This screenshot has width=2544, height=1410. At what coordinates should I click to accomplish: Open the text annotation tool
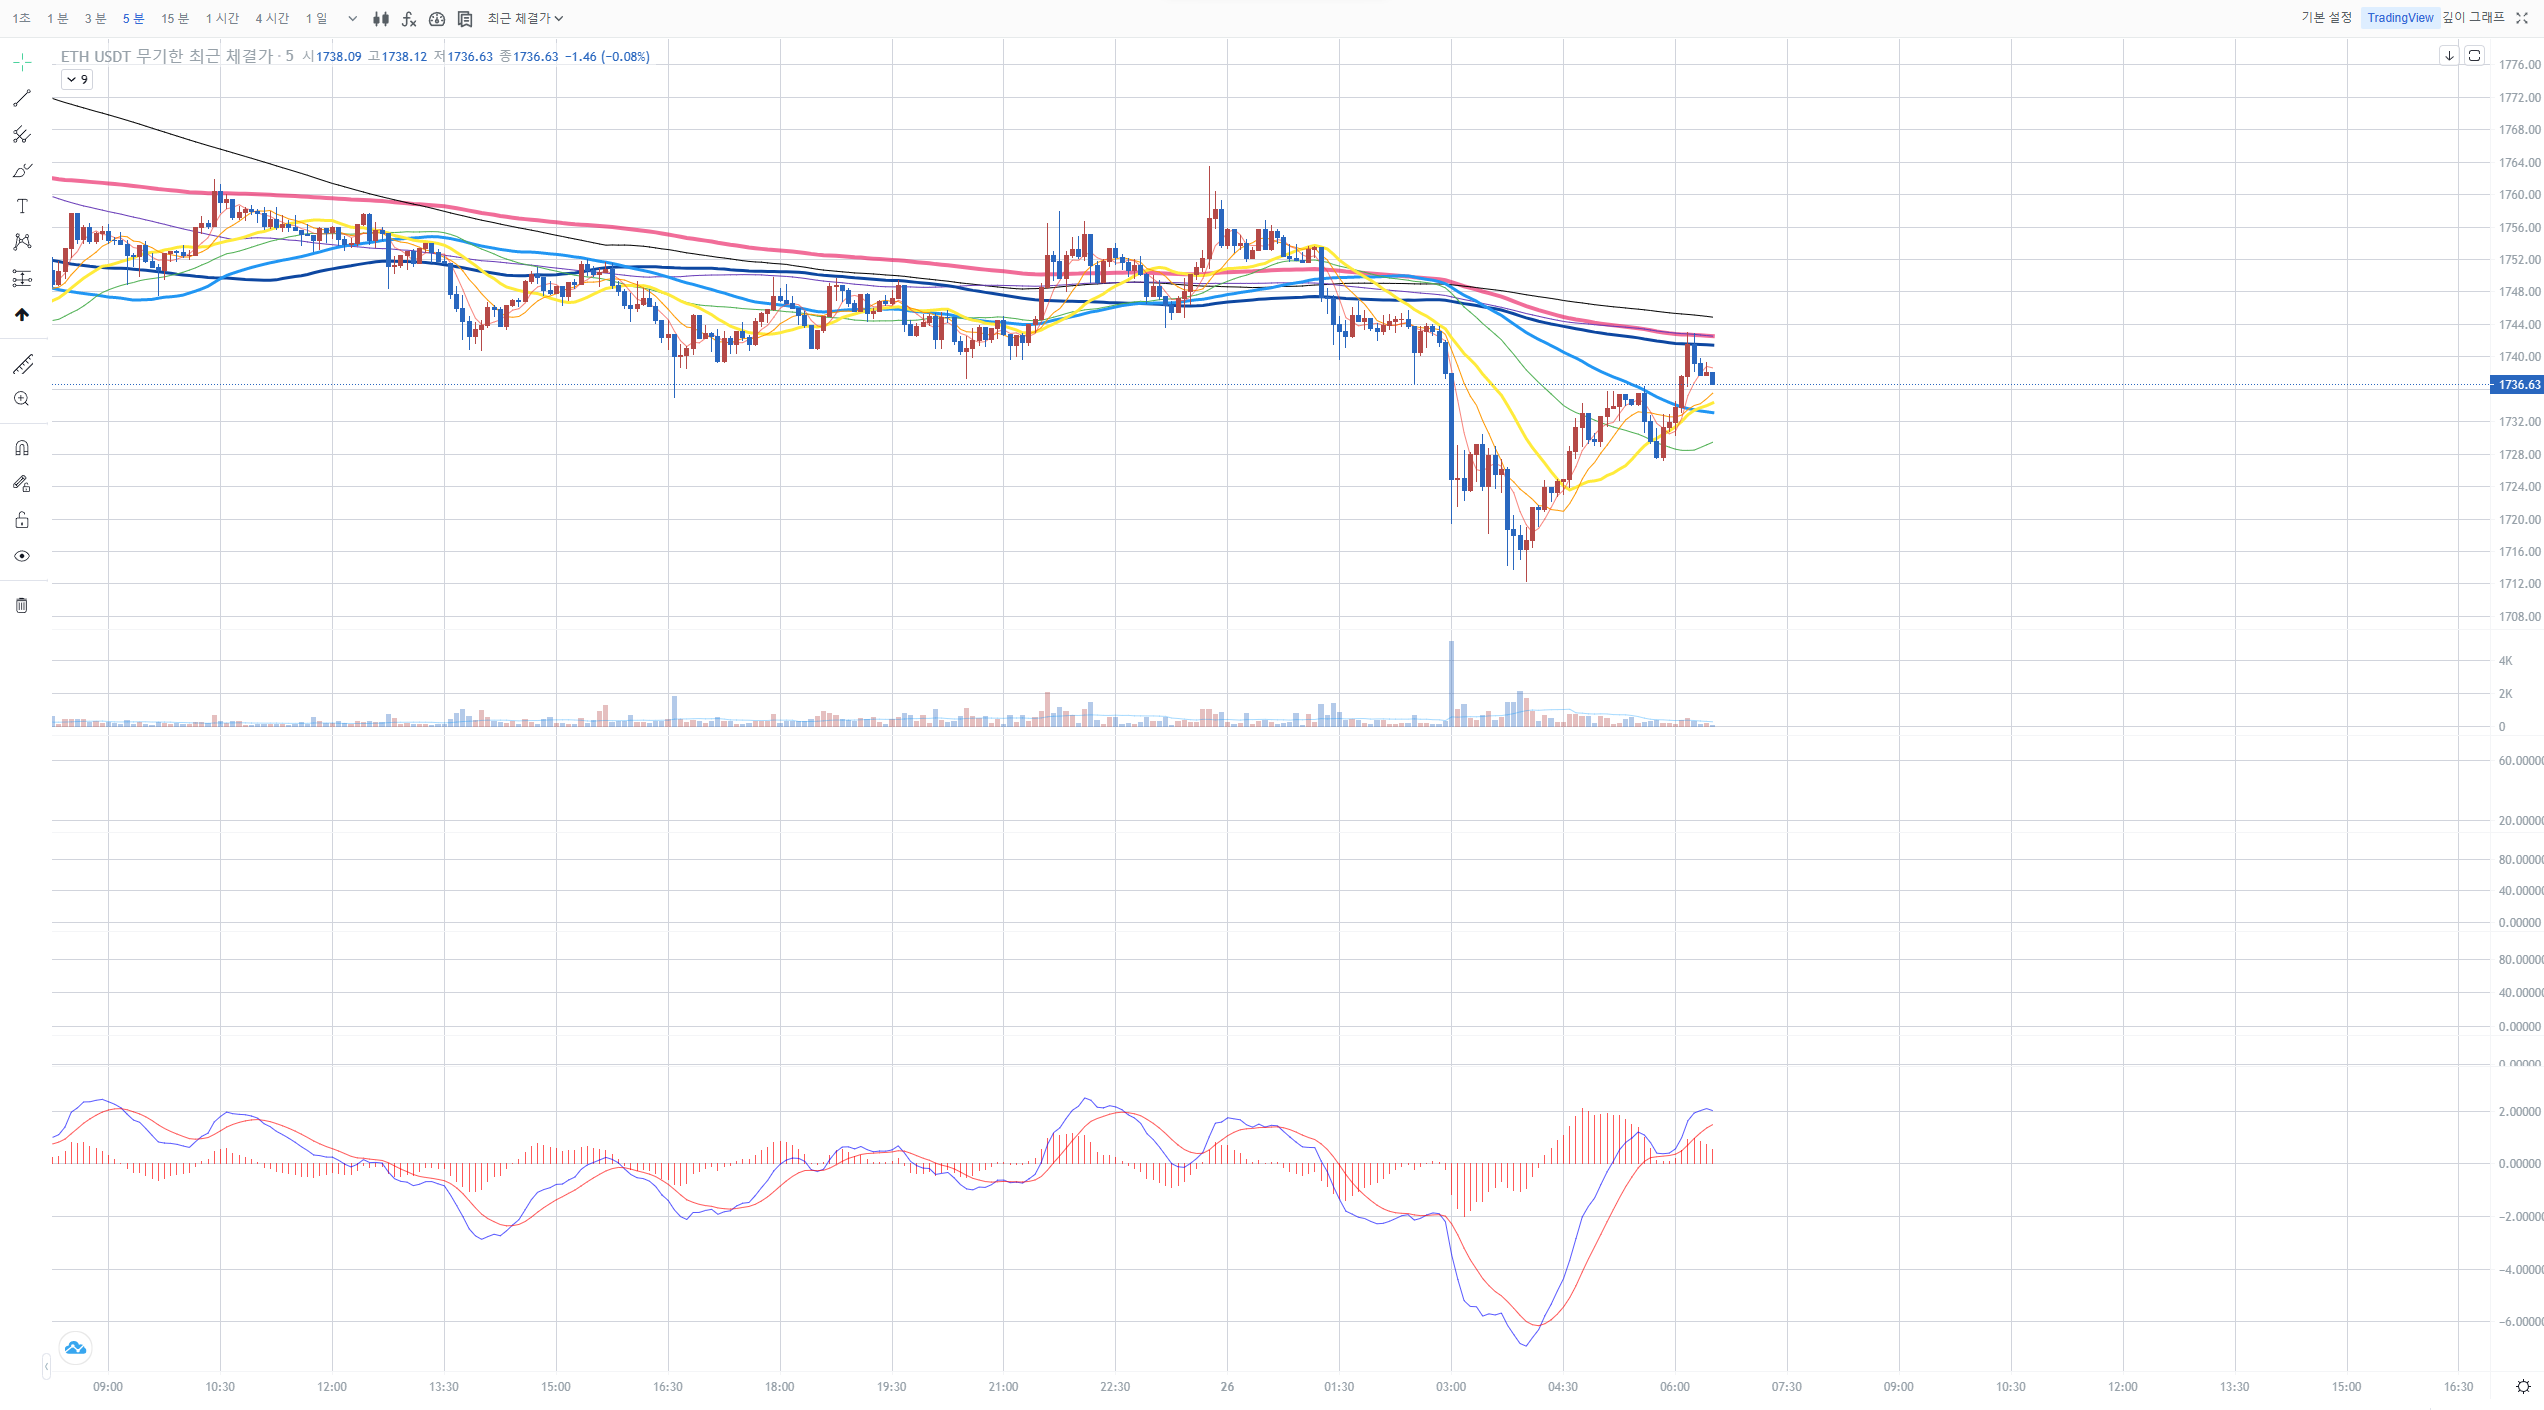22,206
